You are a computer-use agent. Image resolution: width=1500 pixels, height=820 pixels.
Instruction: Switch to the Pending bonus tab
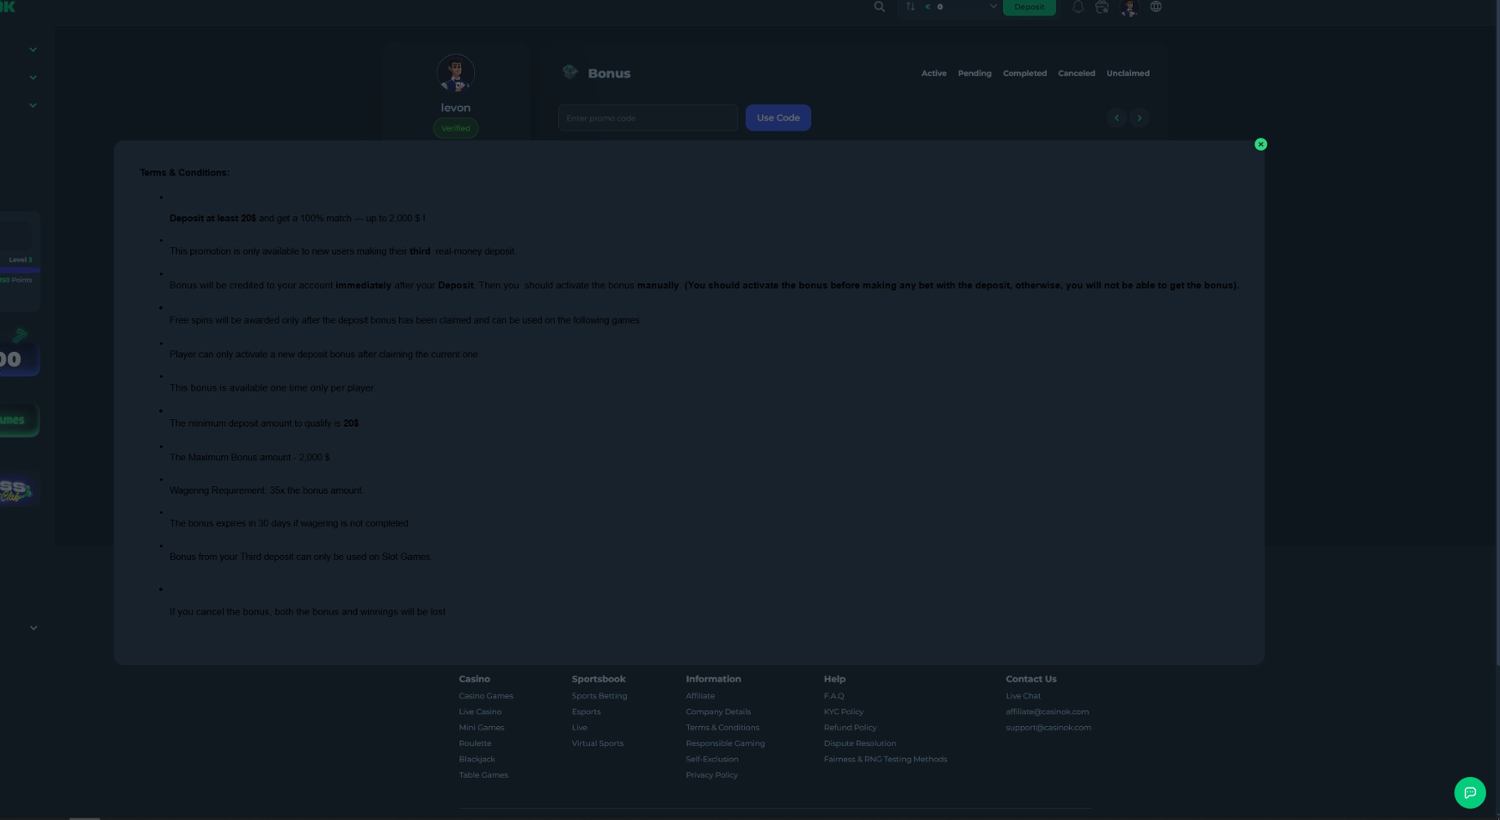pos(974,73)
